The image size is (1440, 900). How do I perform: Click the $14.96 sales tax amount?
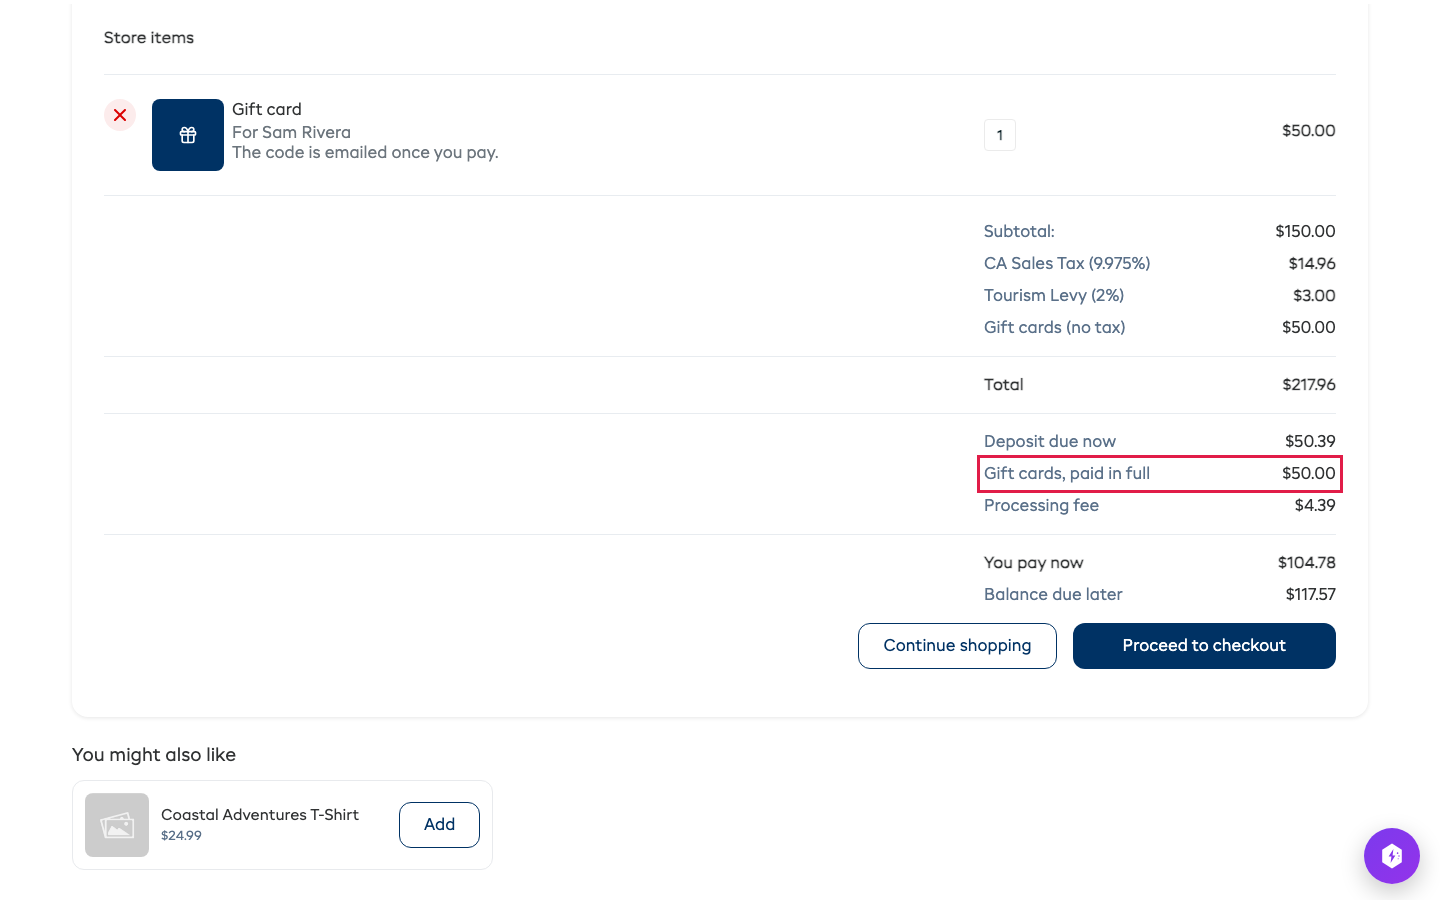click(x=1312, y=263)
